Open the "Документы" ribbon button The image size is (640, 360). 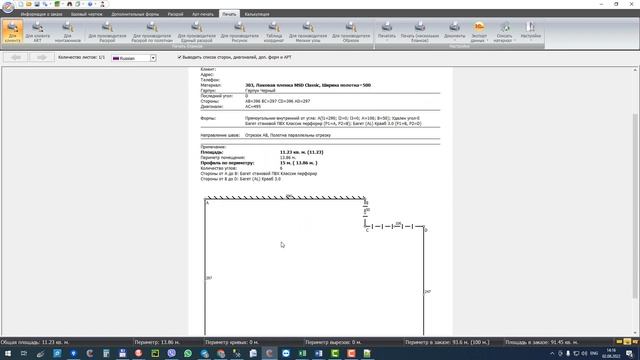454,31
